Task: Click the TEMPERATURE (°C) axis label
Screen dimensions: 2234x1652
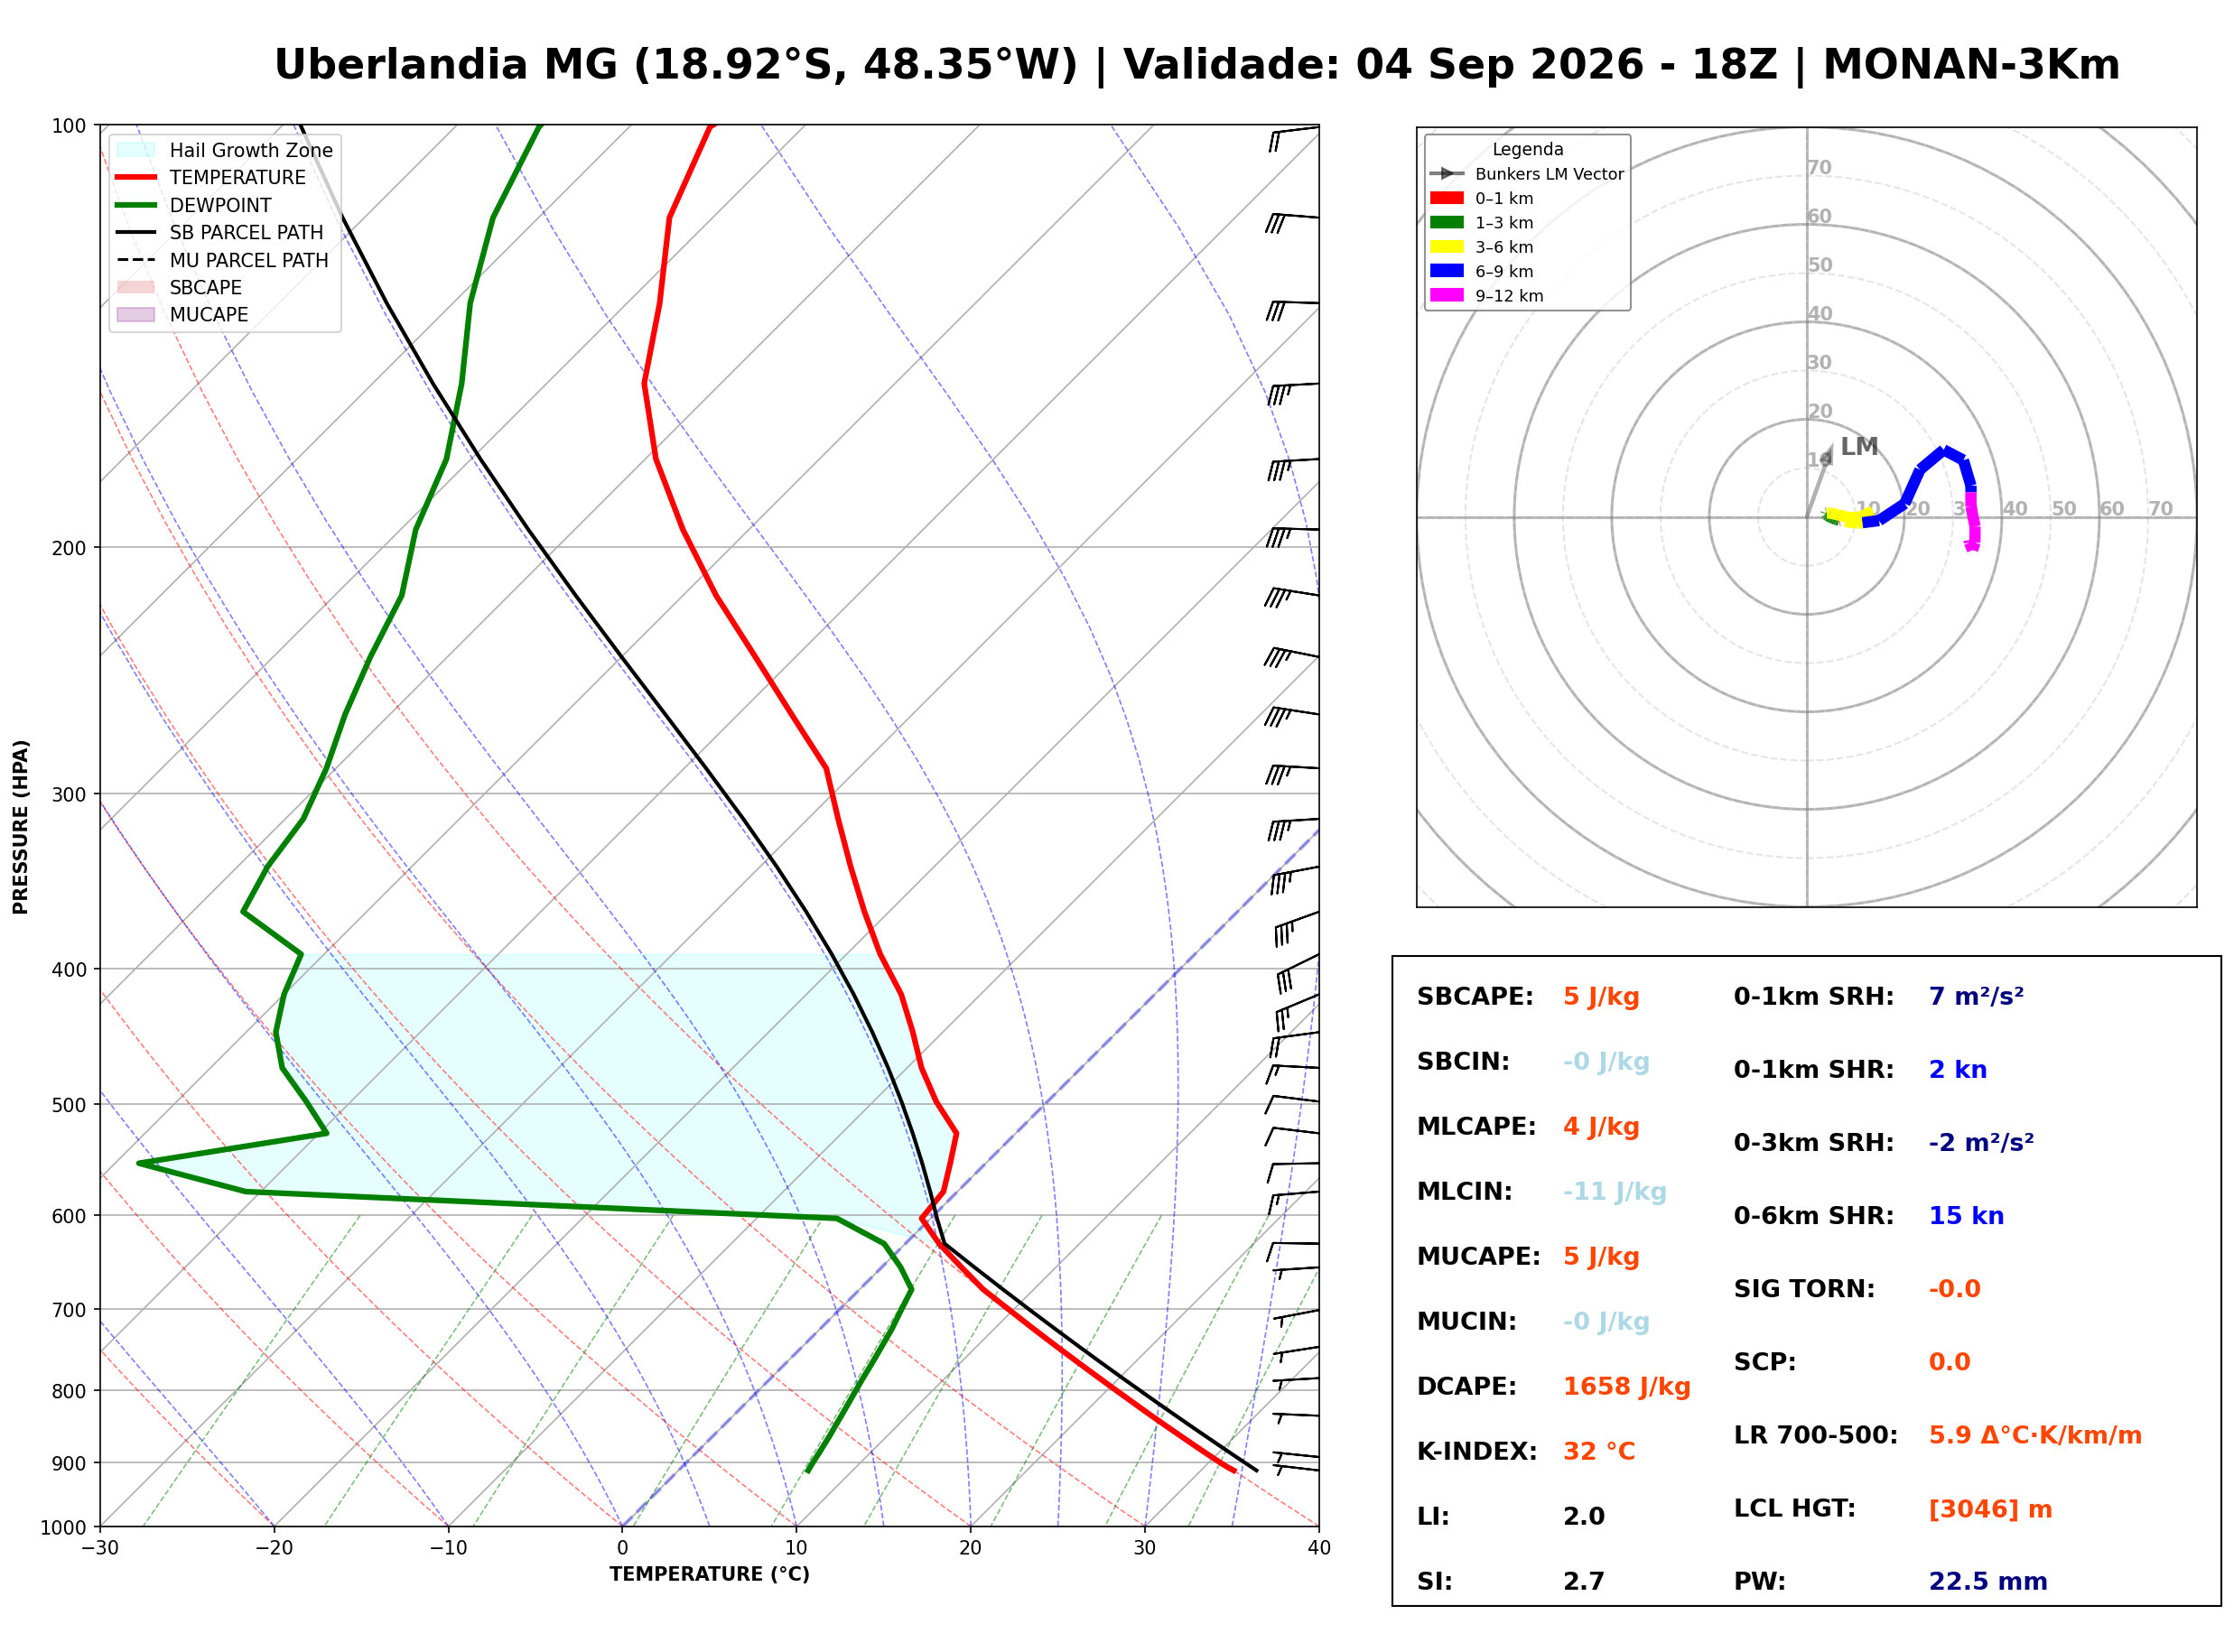Action: click(x=710, y=1575)
